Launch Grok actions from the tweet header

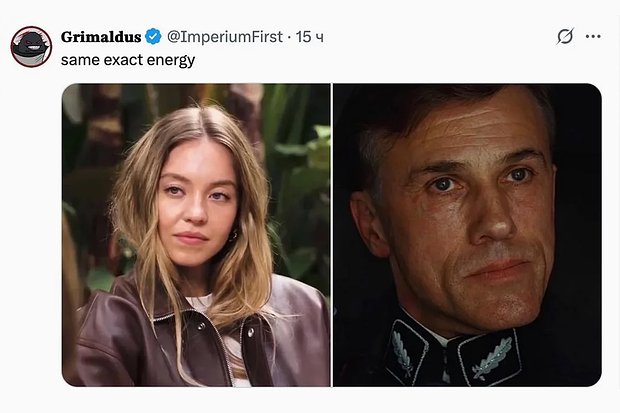click(x=565, y=37)
